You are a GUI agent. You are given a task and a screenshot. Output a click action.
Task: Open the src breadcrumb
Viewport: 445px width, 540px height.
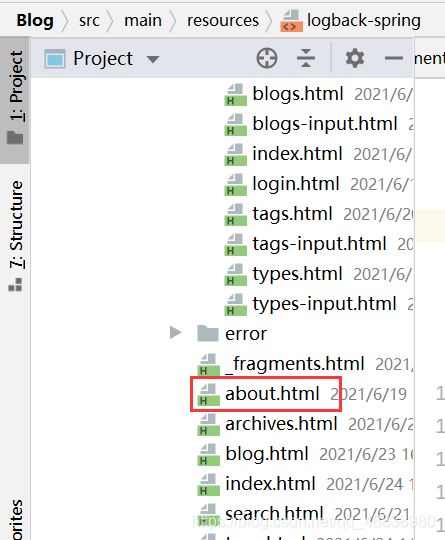tap(89, 21)
